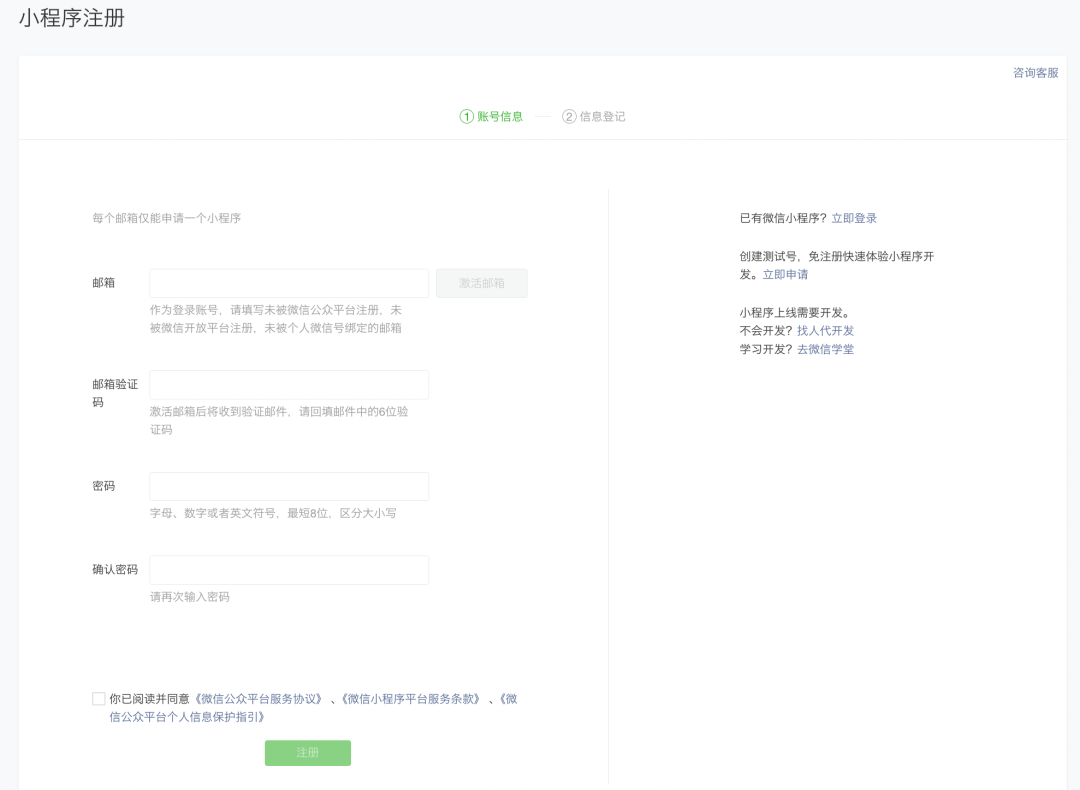
Task: Select step 2 信息登记 tab
Action: click(x=594, y=116)
